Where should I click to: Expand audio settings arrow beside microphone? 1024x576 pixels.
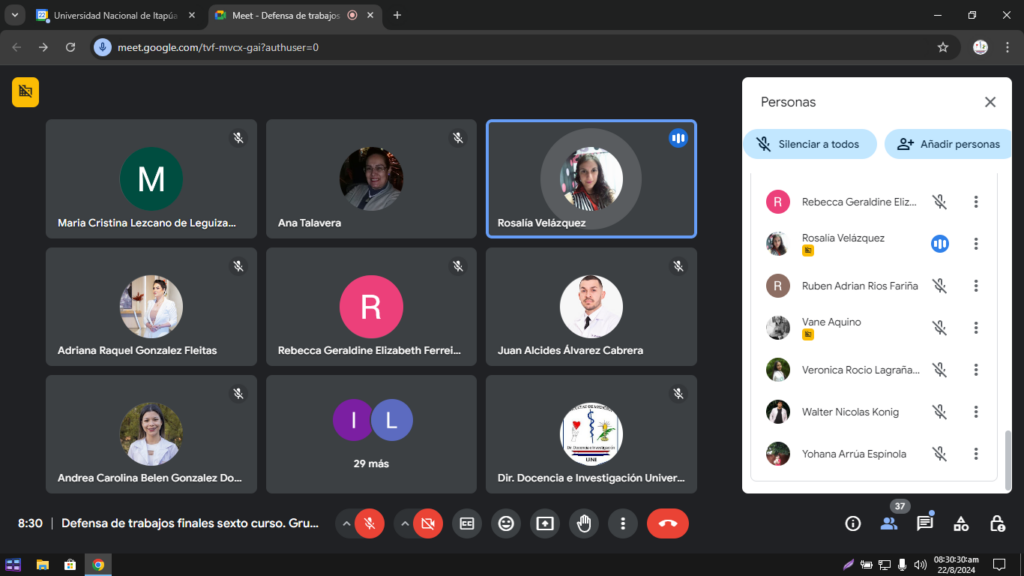click(346, 523)
